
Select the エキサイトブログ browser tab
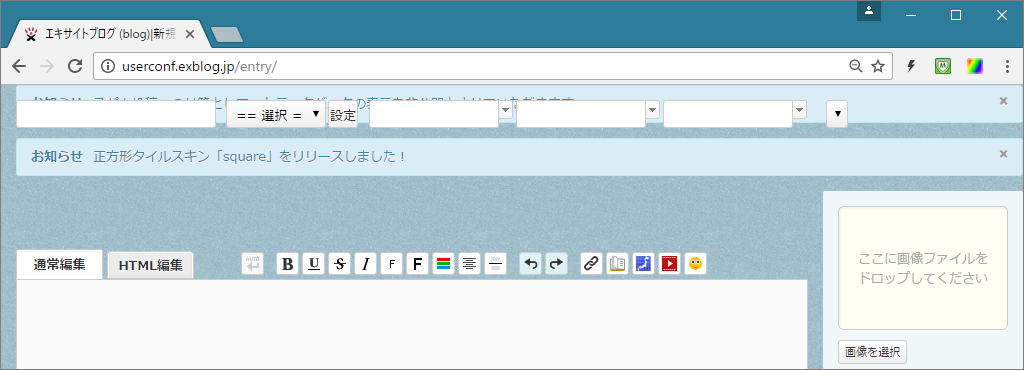(110, 35)
